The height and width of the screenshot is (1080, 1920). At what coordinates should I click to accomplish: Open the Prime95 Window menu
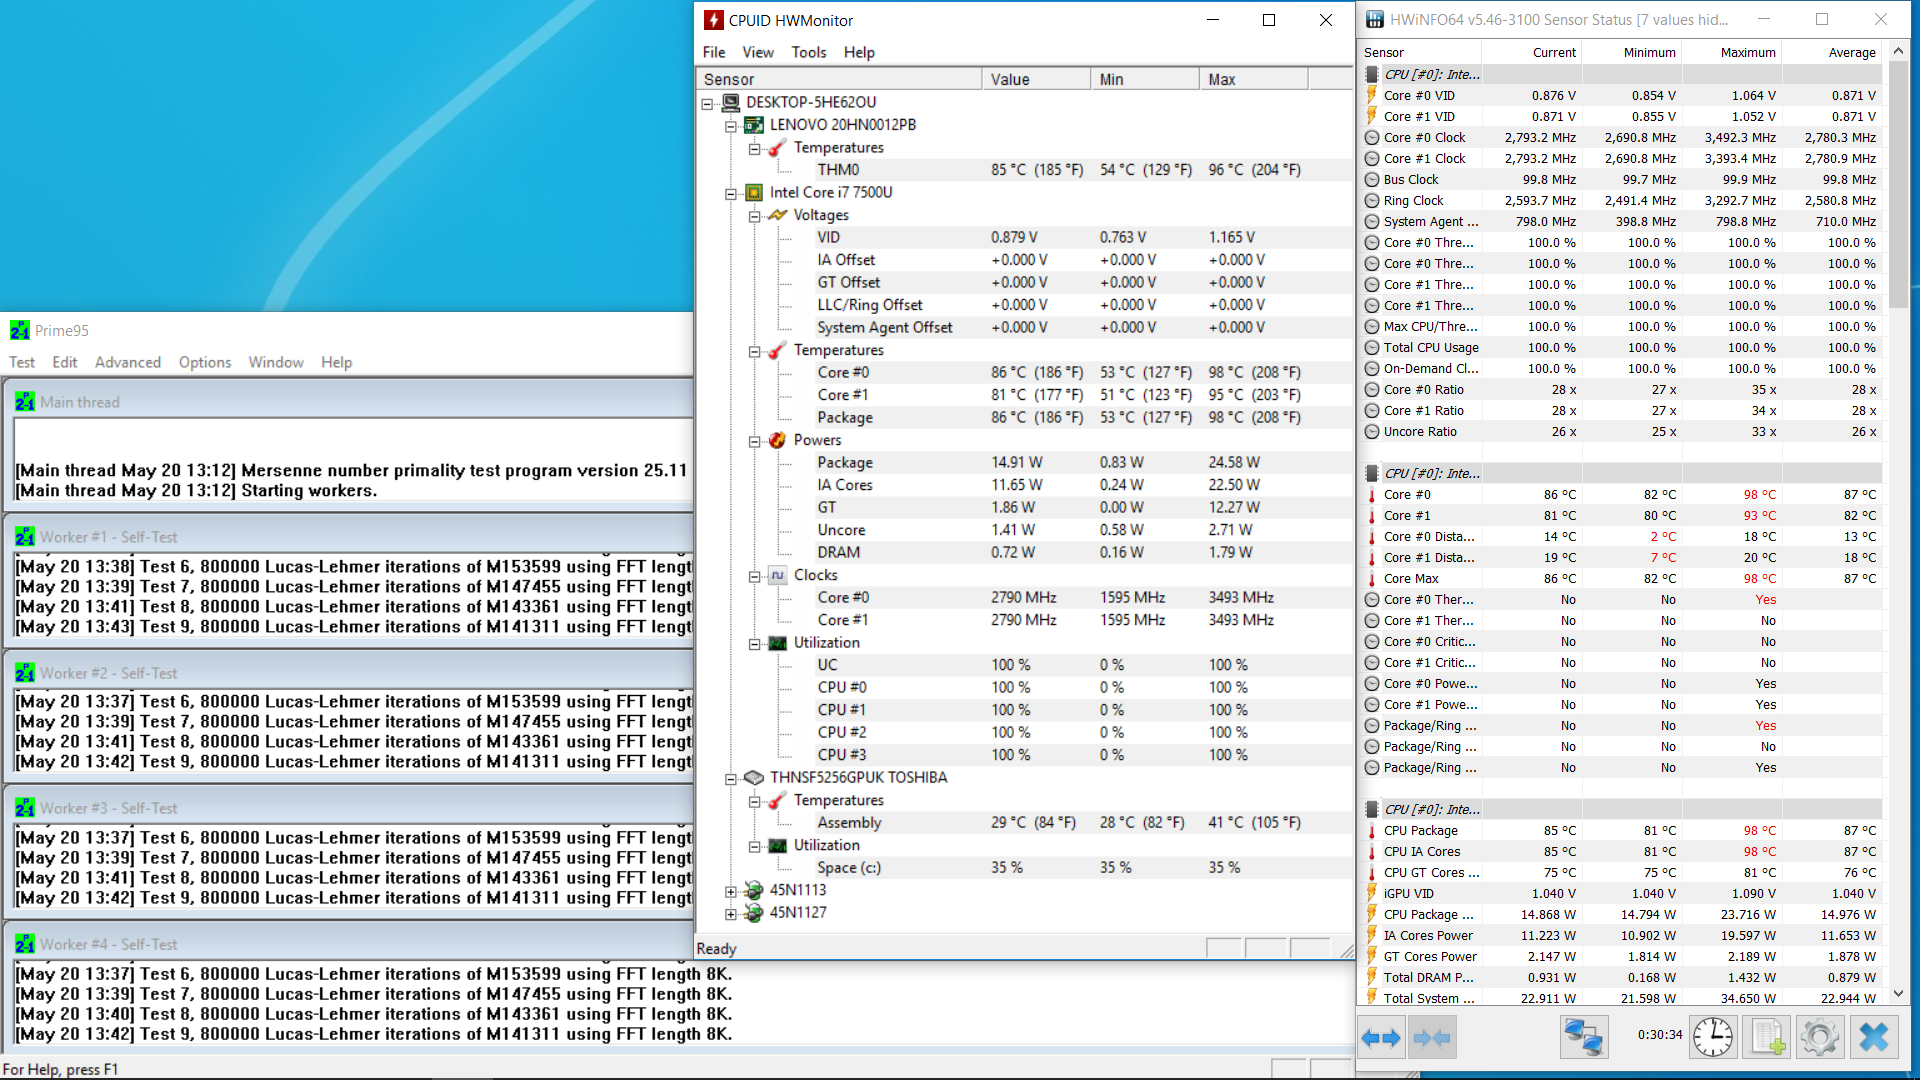[276, 362]
